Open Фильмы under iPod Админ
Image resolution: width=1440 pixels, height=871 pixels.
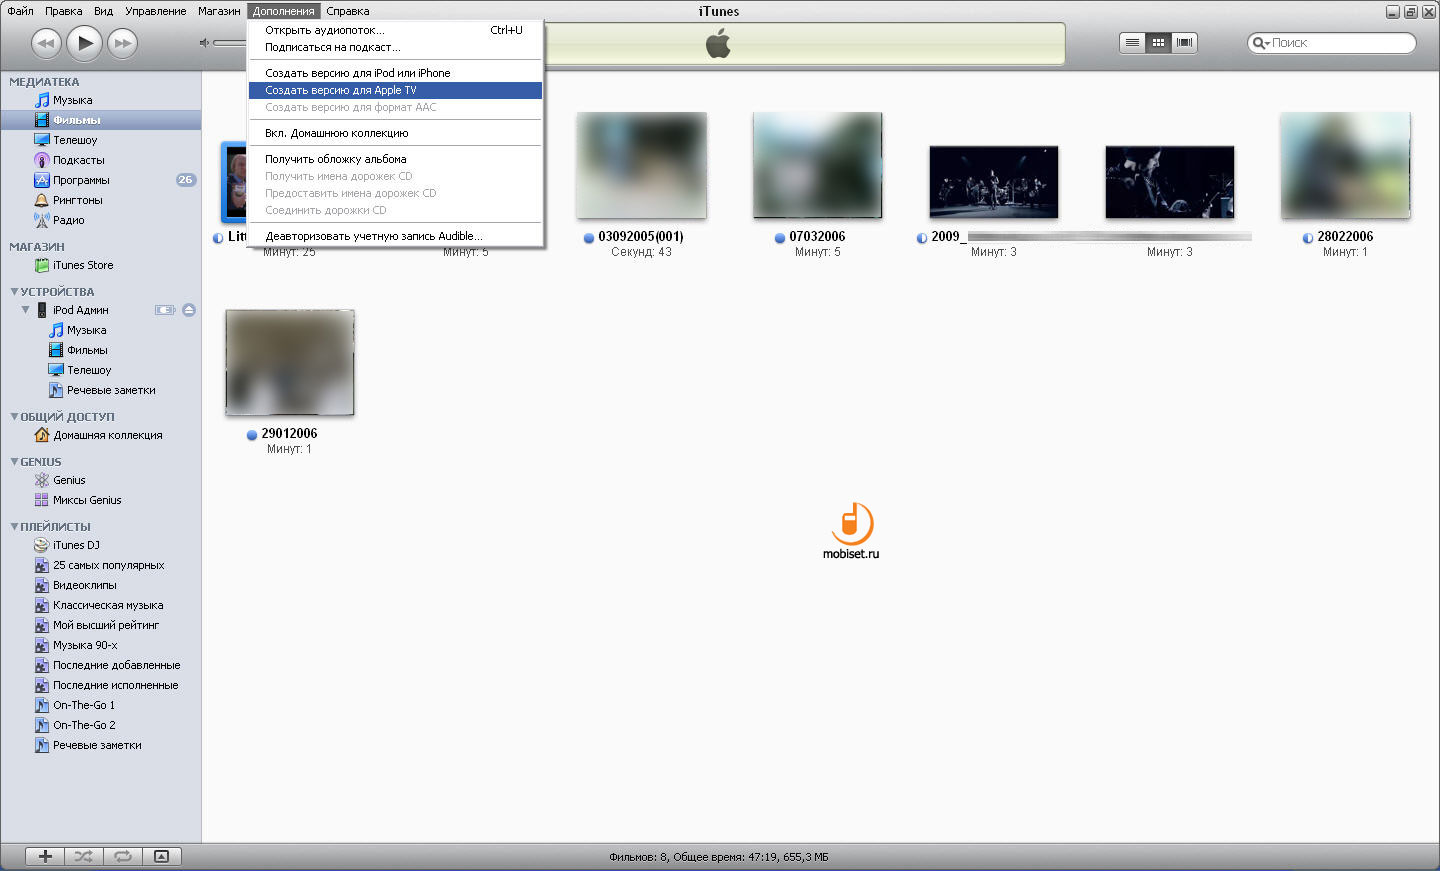coord(87,350)
